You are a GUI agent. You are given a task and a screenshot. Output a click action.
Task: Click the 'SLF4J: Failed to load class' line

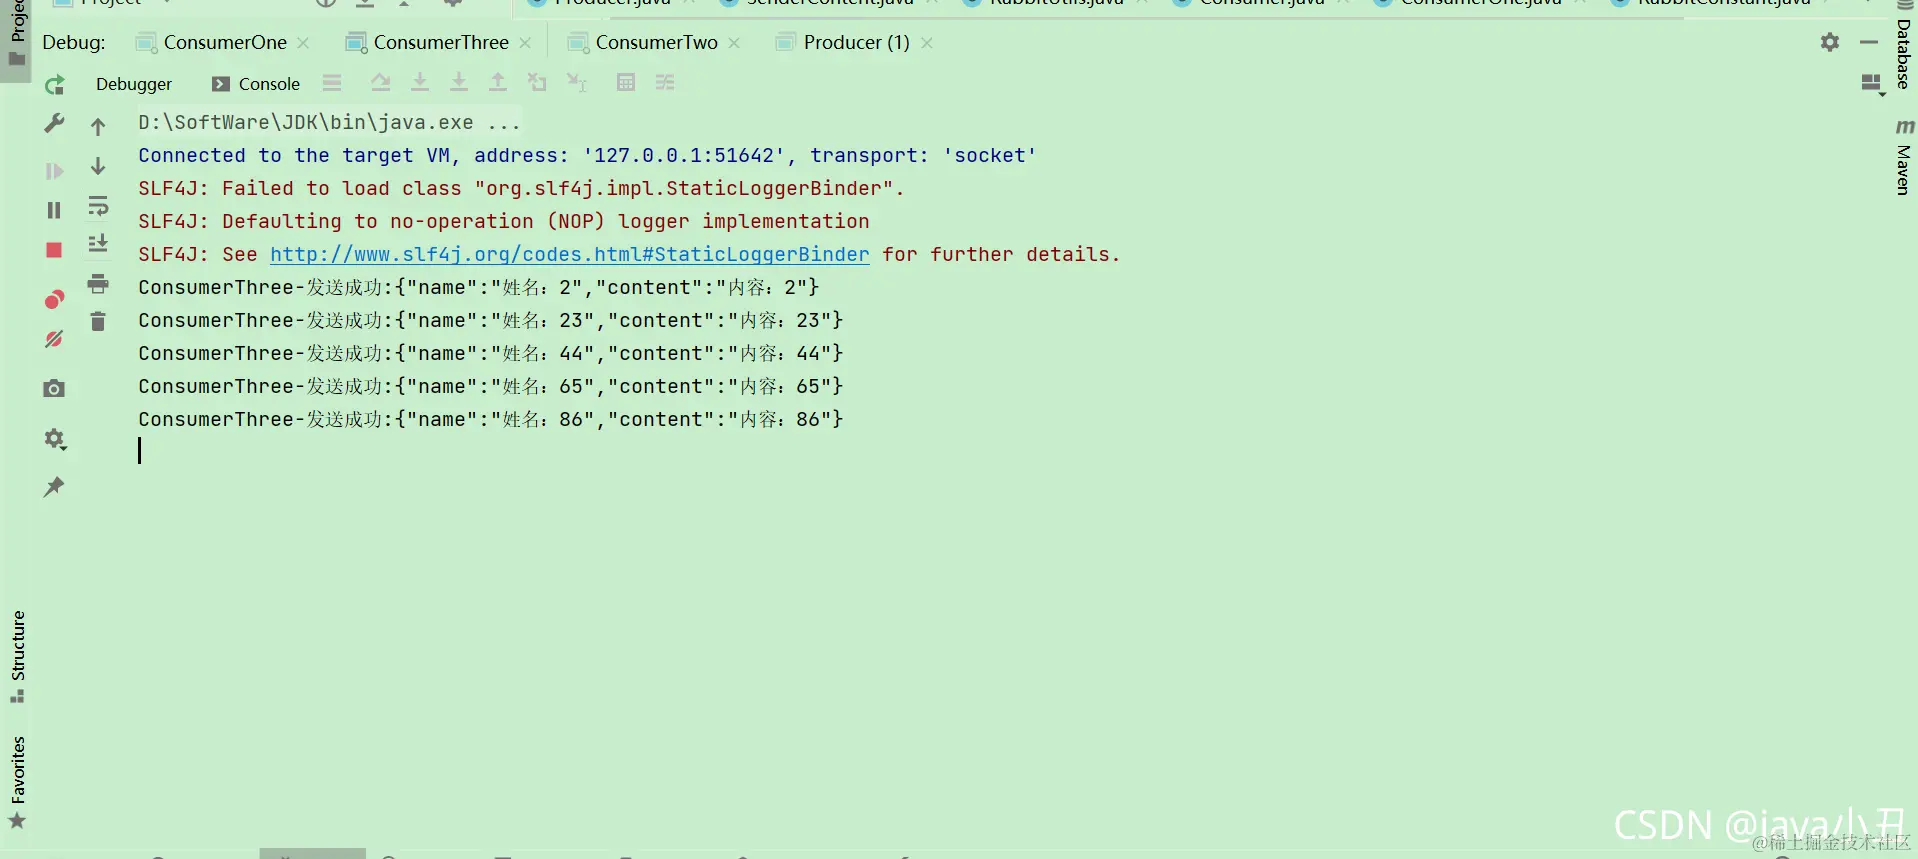pyautogui.click(x=521, y=188)
